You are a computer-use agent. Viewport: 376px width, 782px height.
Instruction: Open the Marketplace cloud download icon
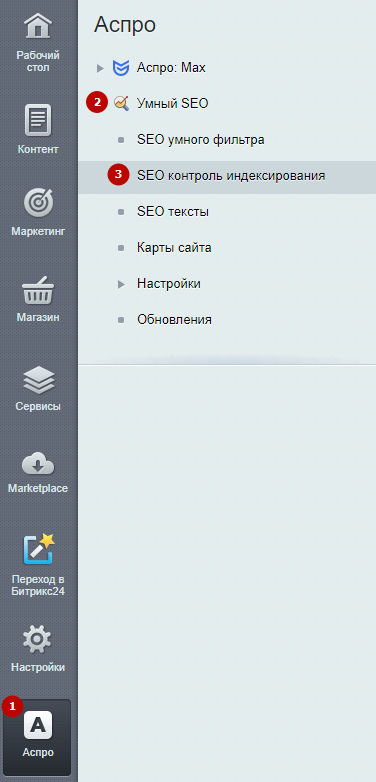[x=38, y=464]
